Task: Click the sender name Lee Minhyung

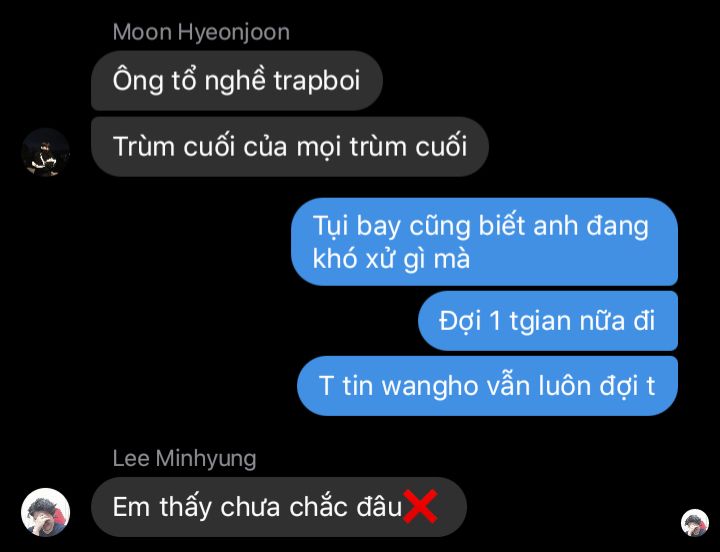Action: 184,459
